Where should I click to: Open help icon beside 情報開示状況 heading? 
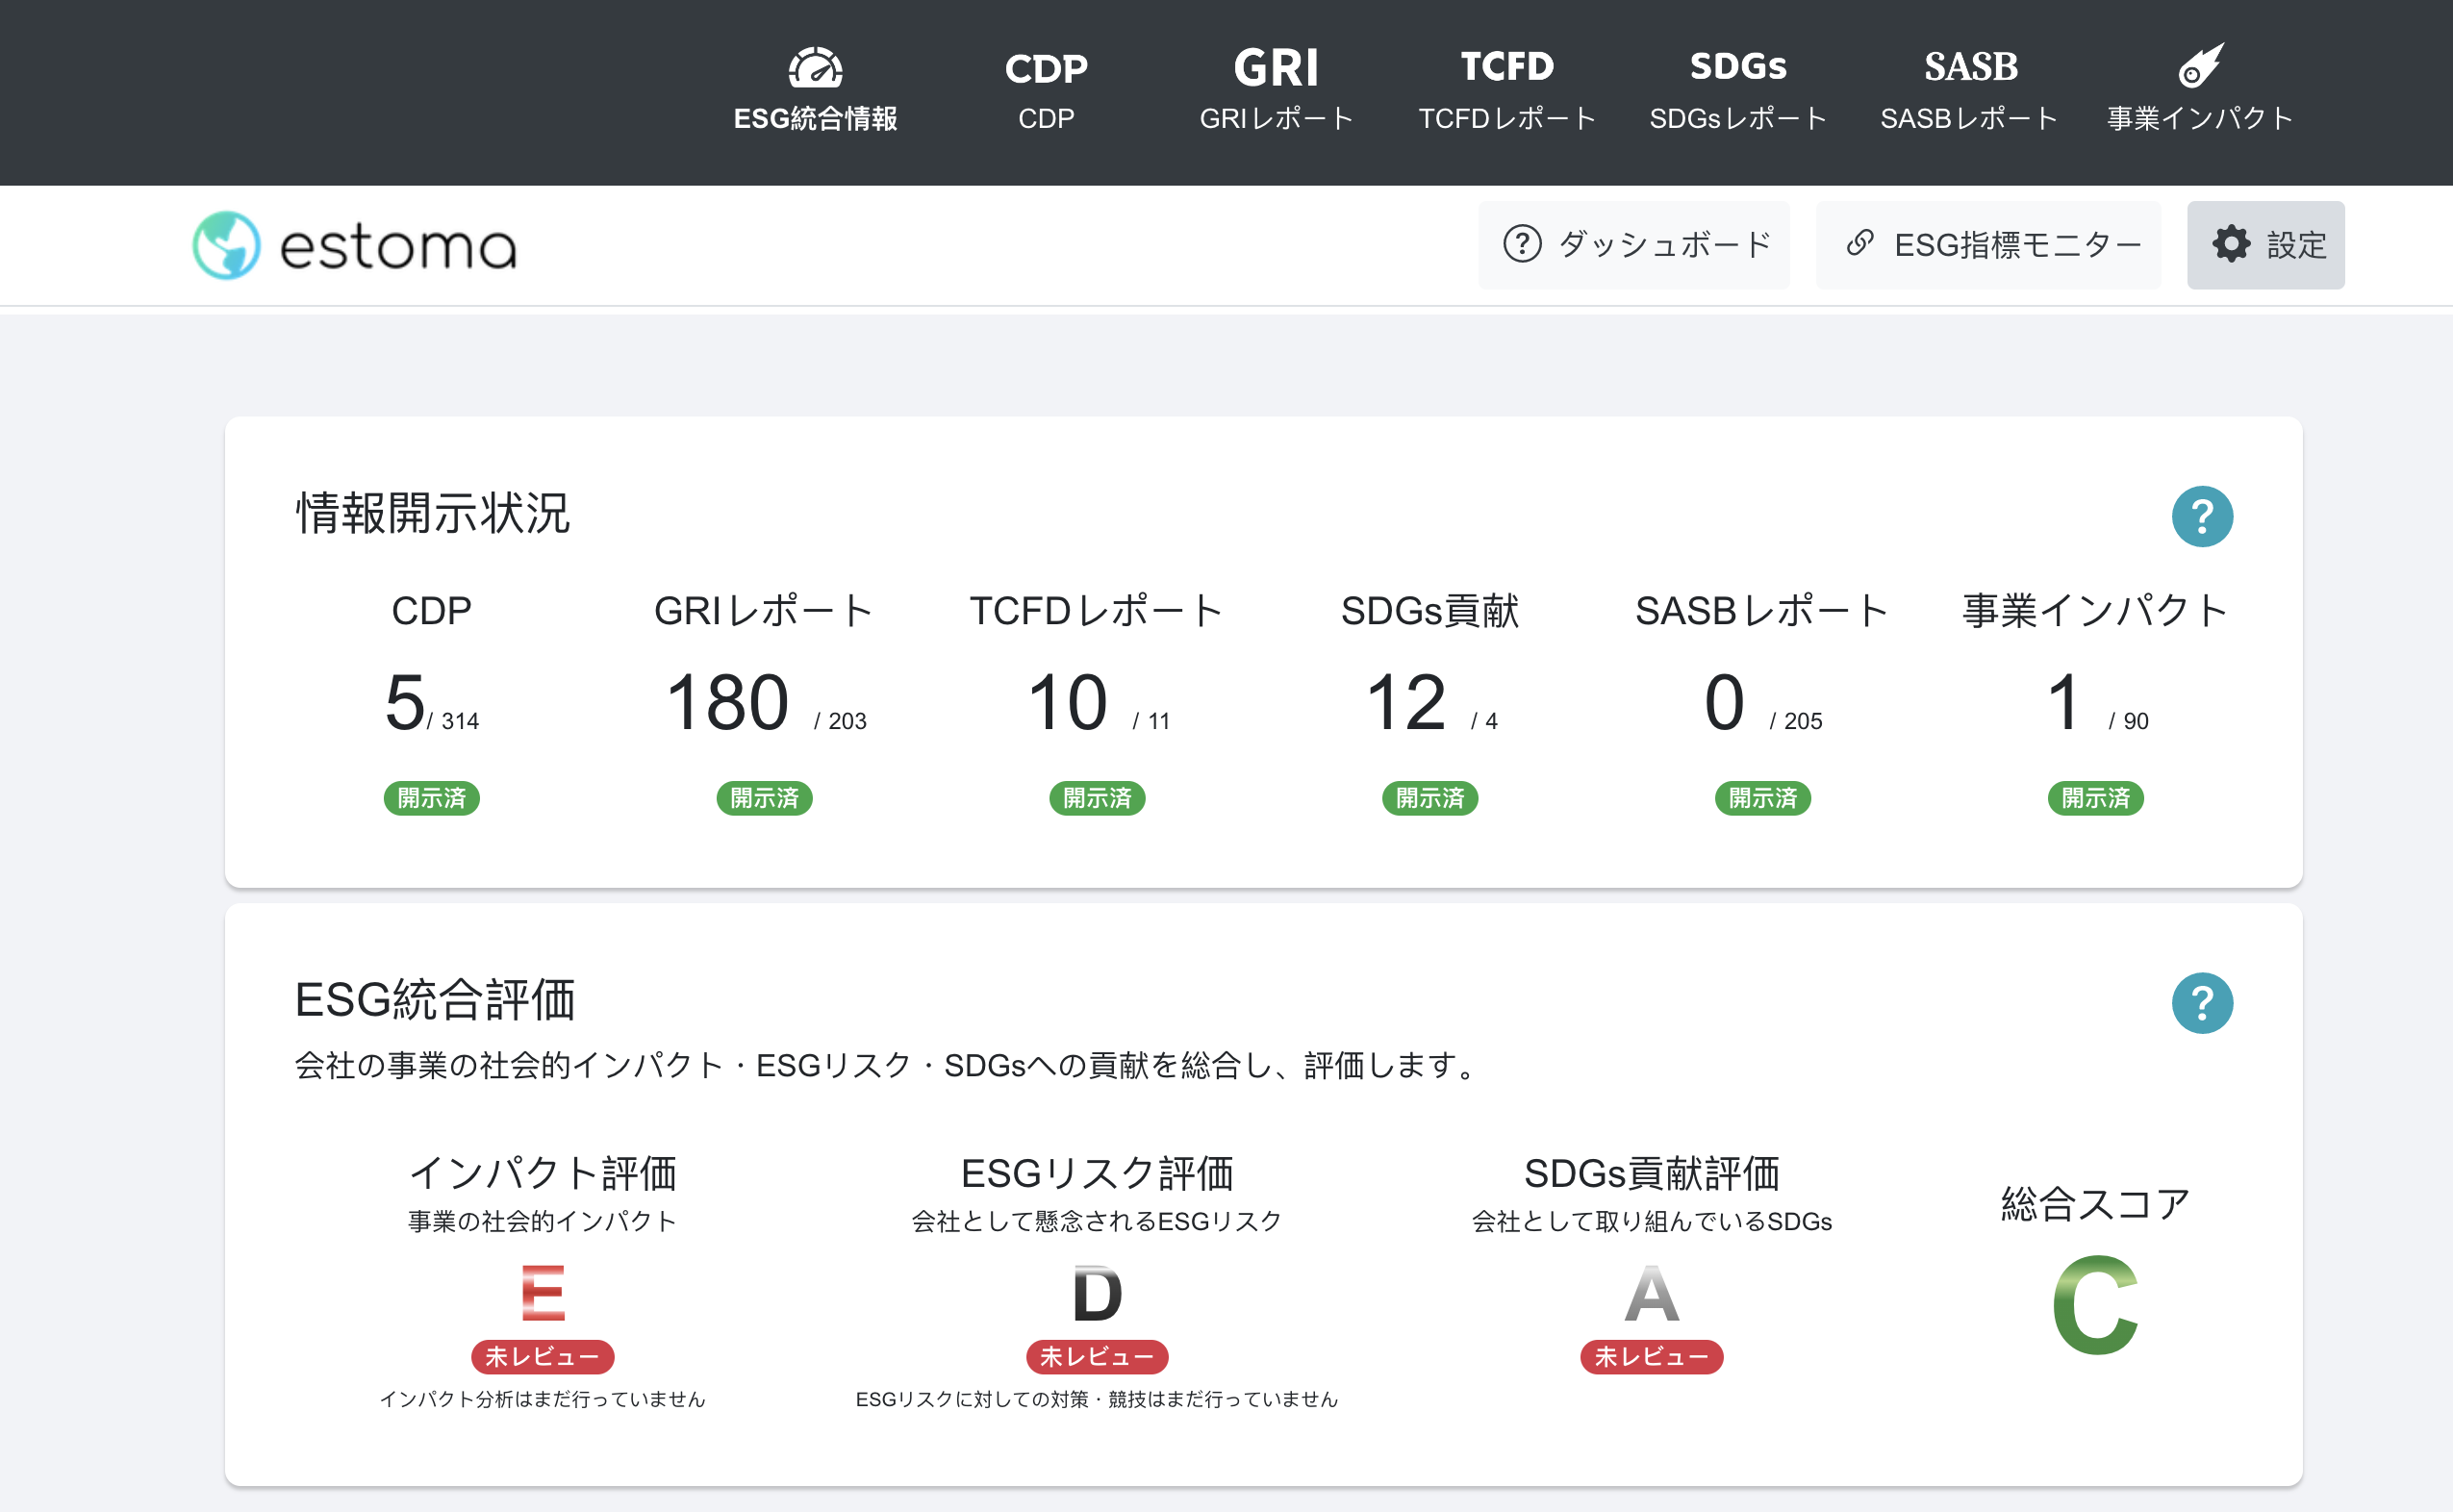click(2201, 516)
